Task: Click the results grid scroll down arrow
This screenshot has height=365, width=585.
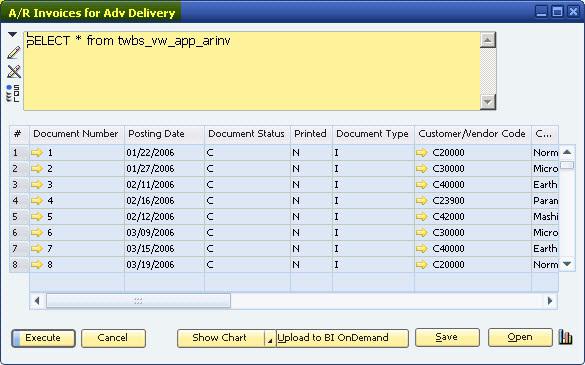Action: point(567,264)
